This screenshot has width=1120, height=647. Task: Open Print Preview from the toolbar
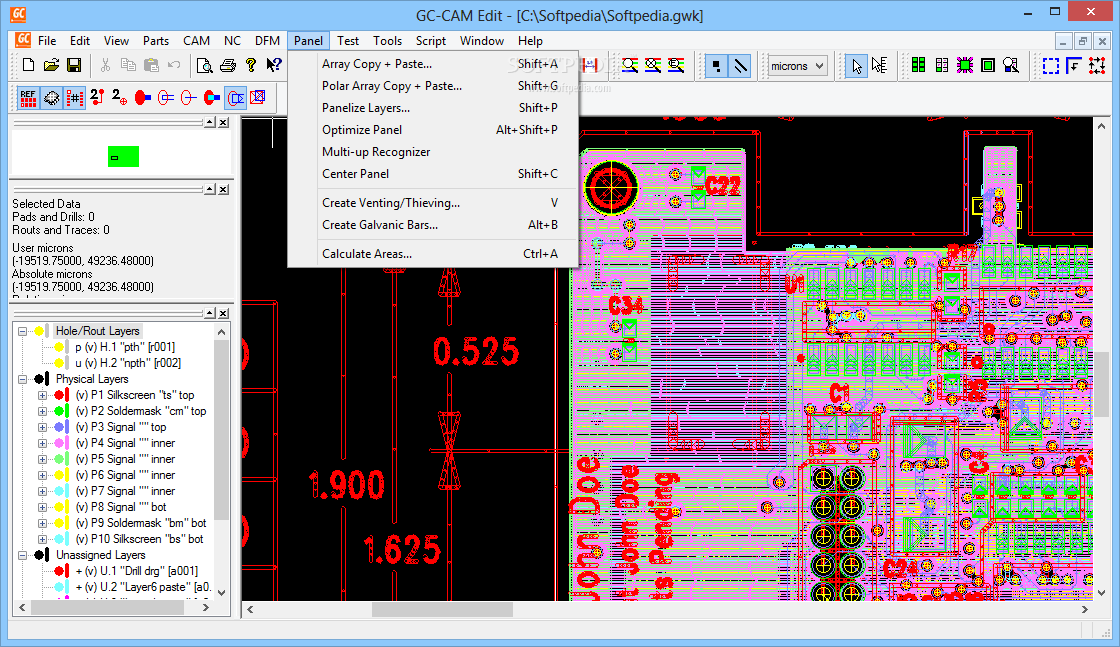pyautogui.click(x=205, y=65)
